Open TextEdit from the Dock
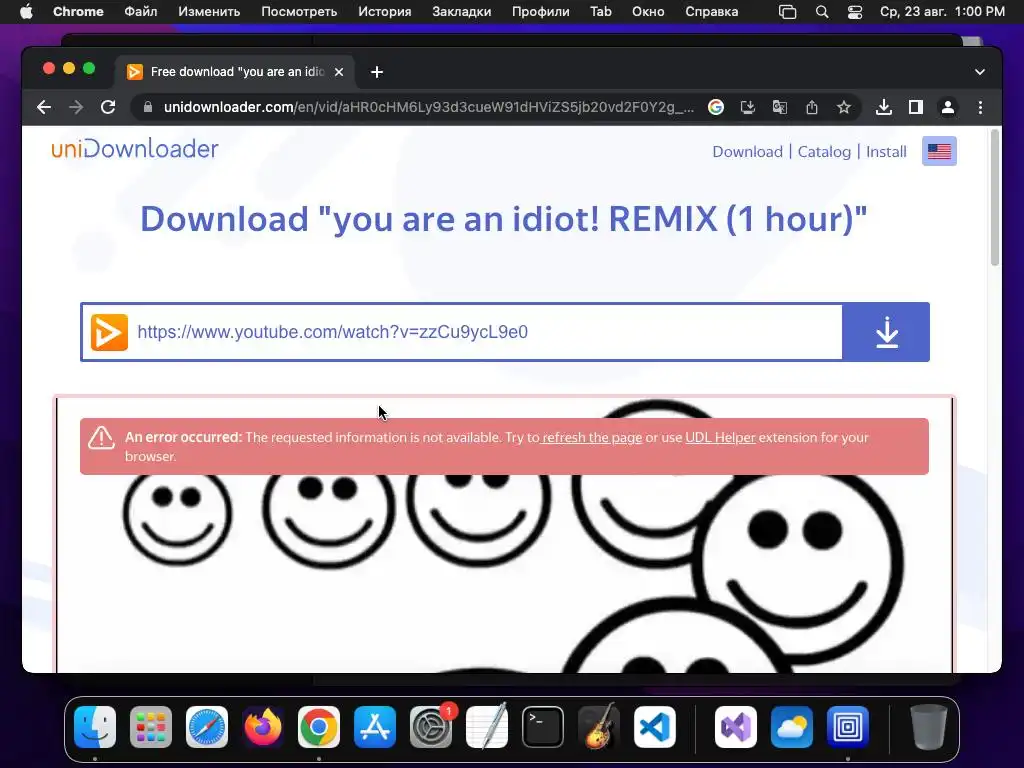The width and height of the screenshot is (1024, 768). 487,727
